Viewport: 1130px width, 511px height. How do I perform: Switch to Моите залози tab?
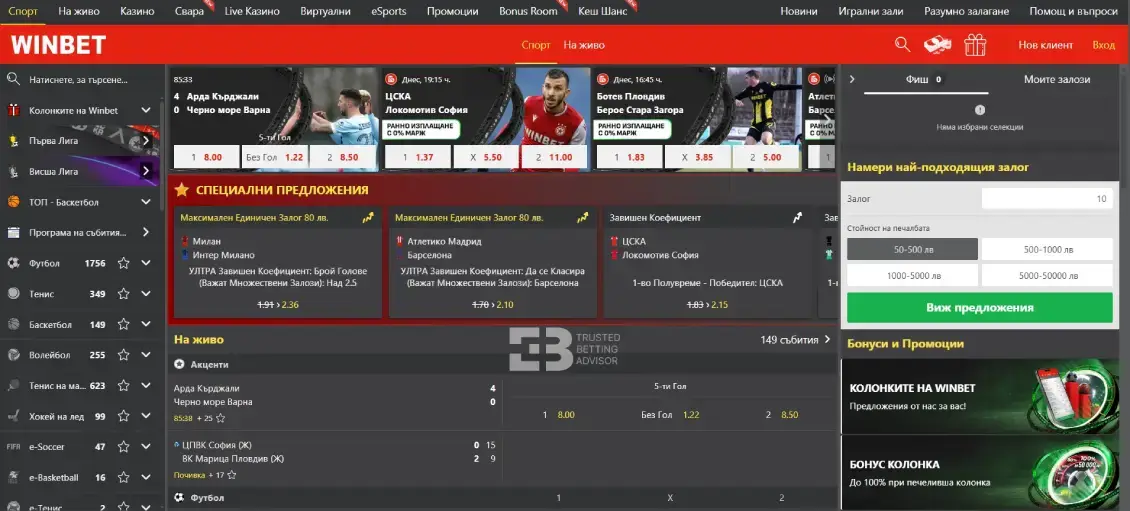click(1056, 79)
